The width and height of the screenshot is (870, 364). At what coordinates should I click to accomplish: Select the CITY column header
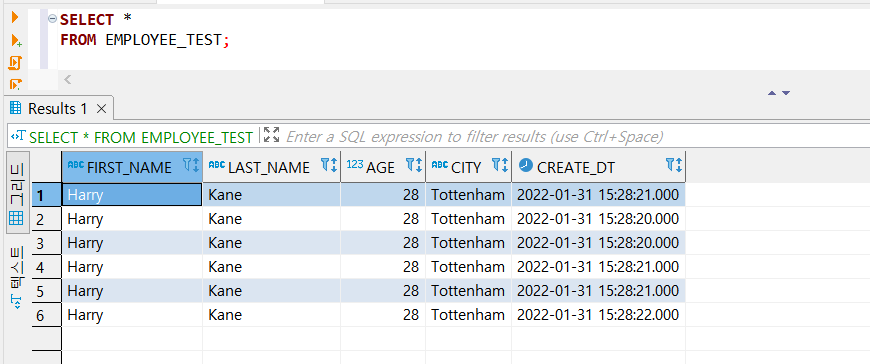click(468, 166)
